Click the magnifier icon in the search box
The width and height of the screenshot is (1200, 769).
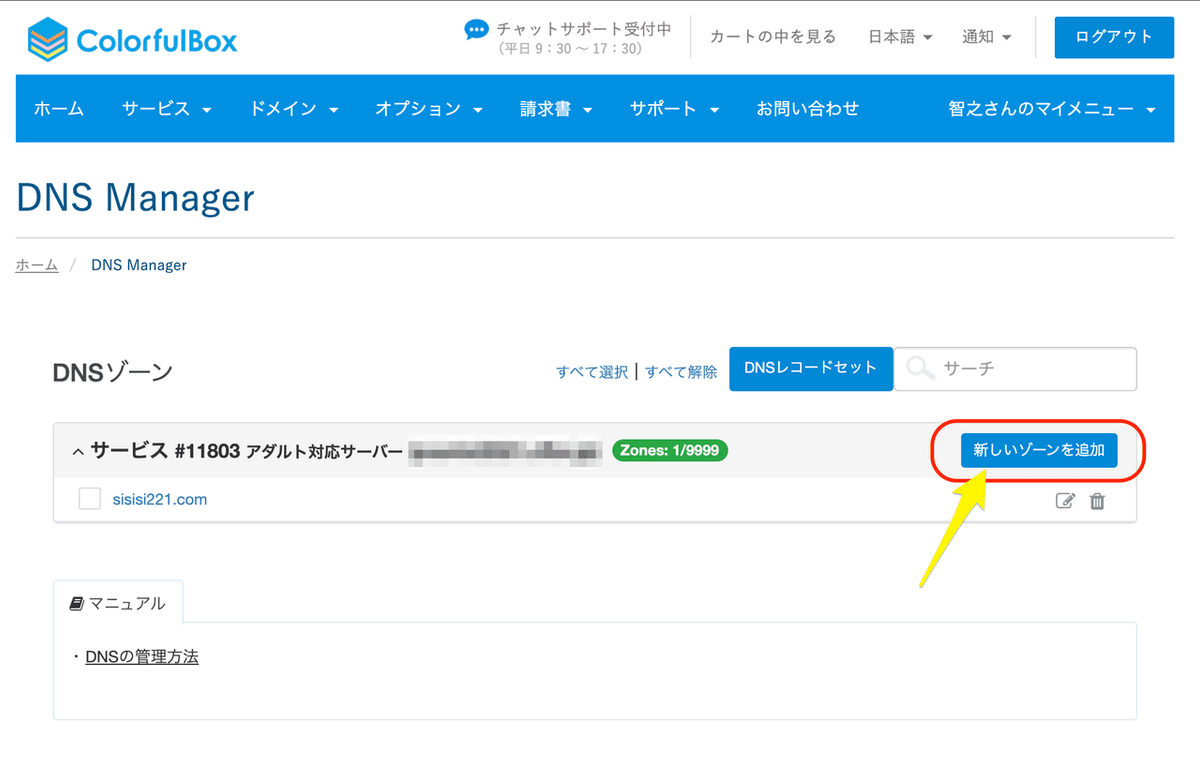(x=919, y=369)
